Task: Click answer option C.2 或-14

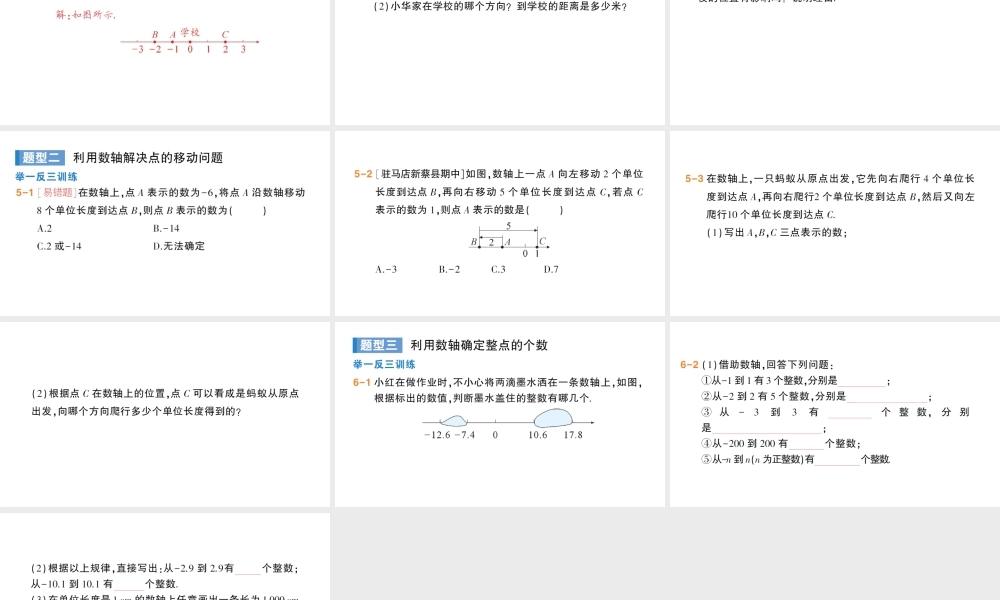Action: pyautogui.click(x=59, y=246)
